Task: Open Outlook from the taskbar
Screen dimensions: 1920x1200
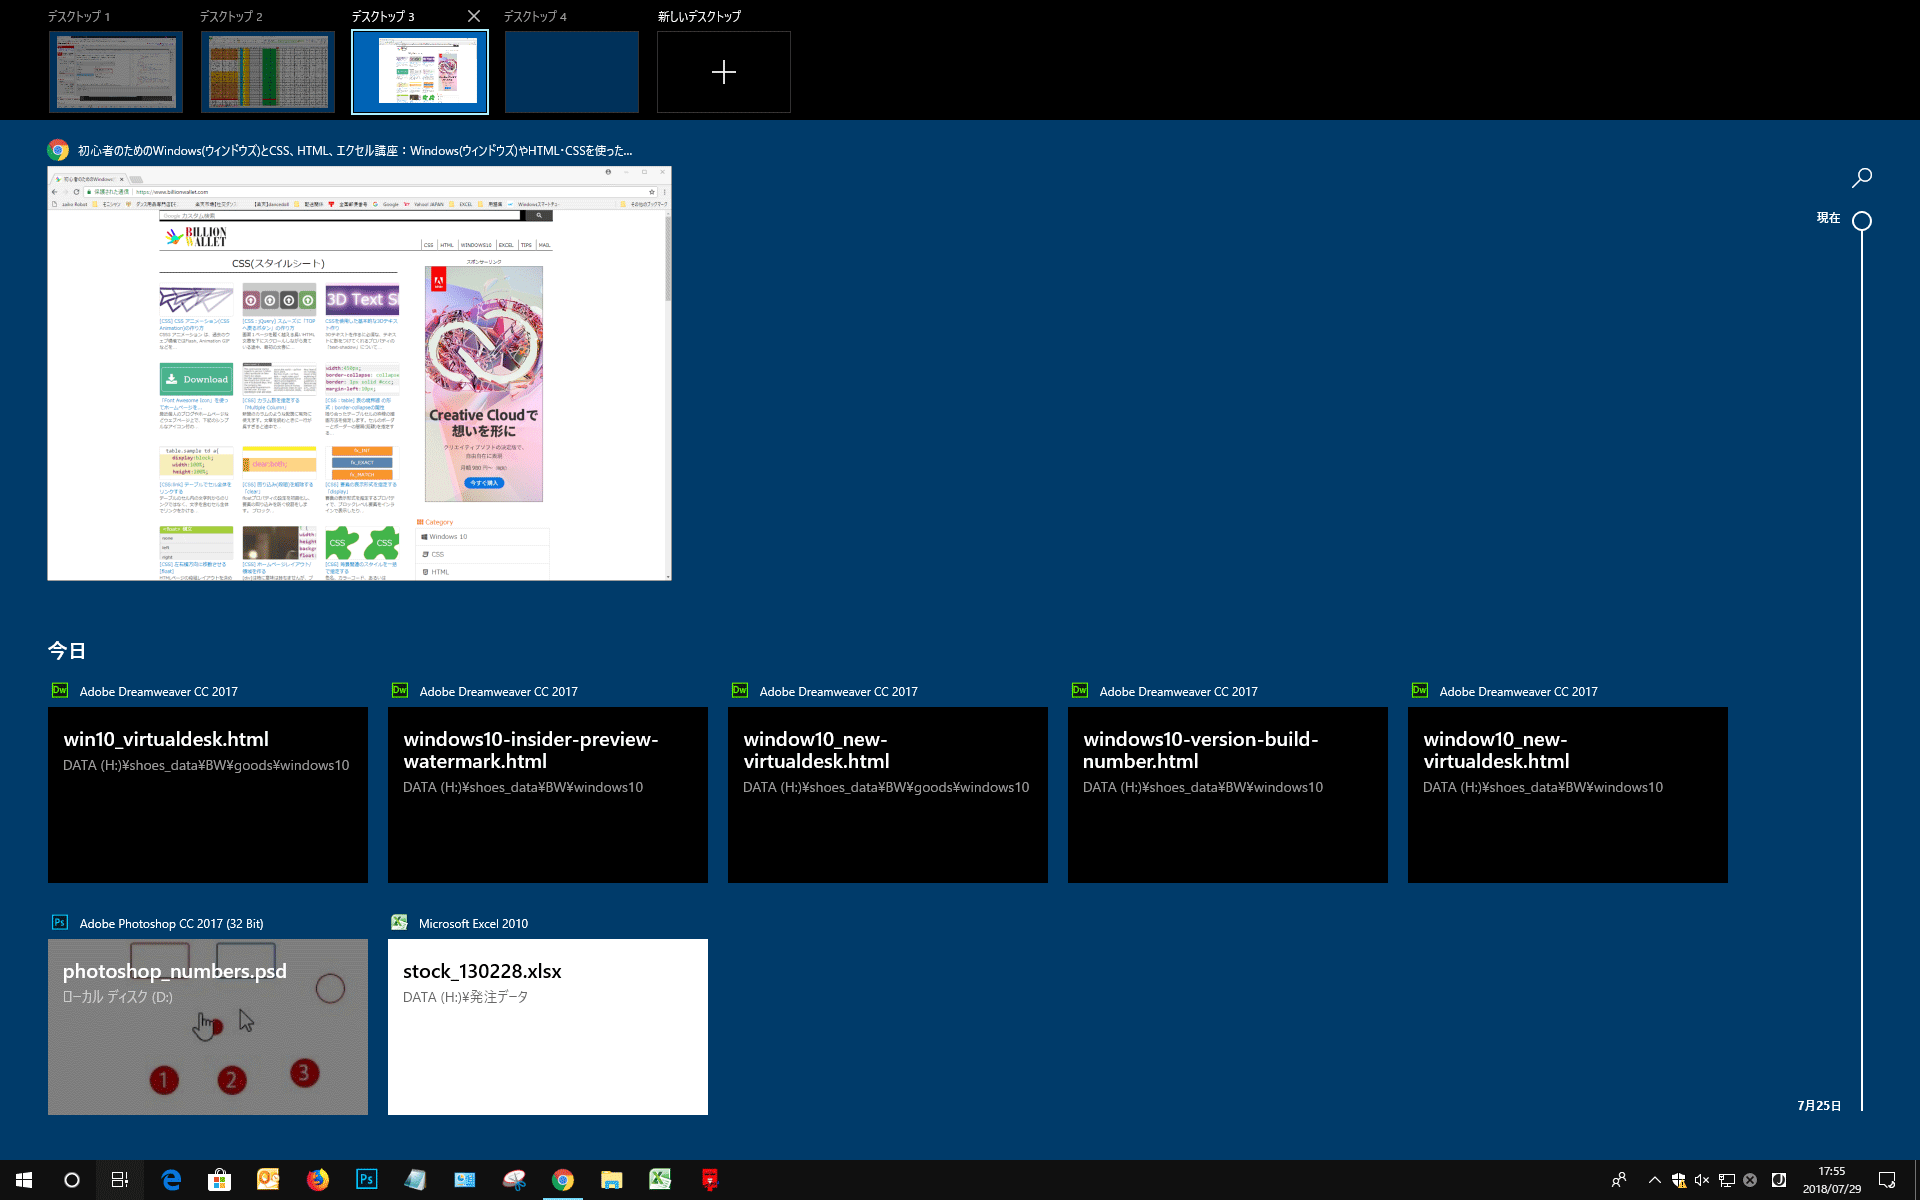Action: coord(269,1180)
